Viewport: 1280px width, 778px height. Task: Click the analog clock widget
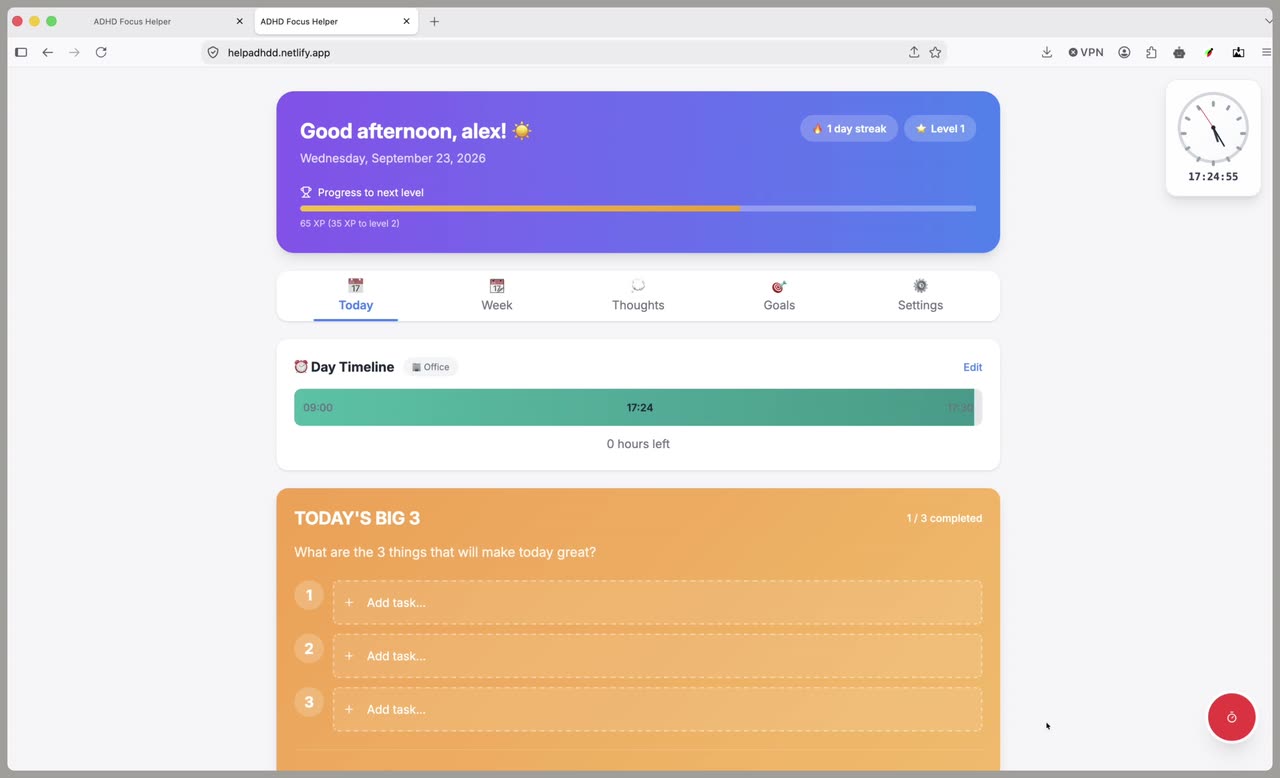[1213, 130]
